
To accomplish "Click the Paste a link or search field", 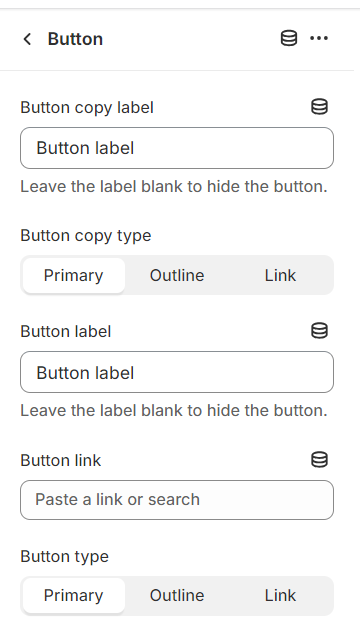I will 177,500.
